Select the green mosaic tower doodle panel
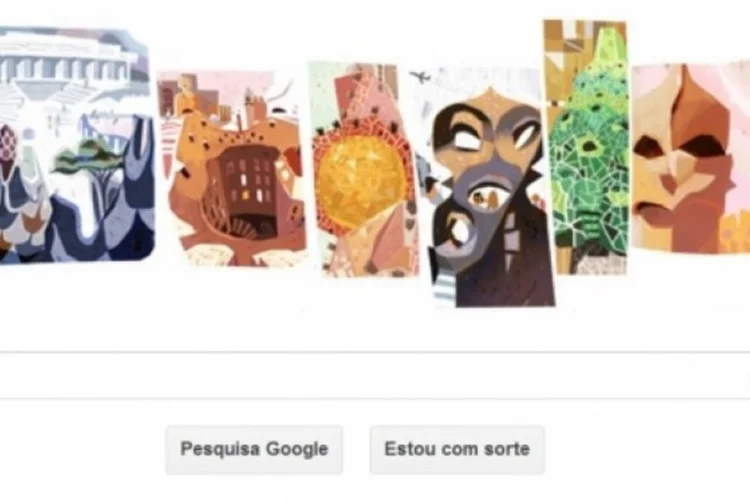This screenshot has height=500, width=750. click(586, 147)
